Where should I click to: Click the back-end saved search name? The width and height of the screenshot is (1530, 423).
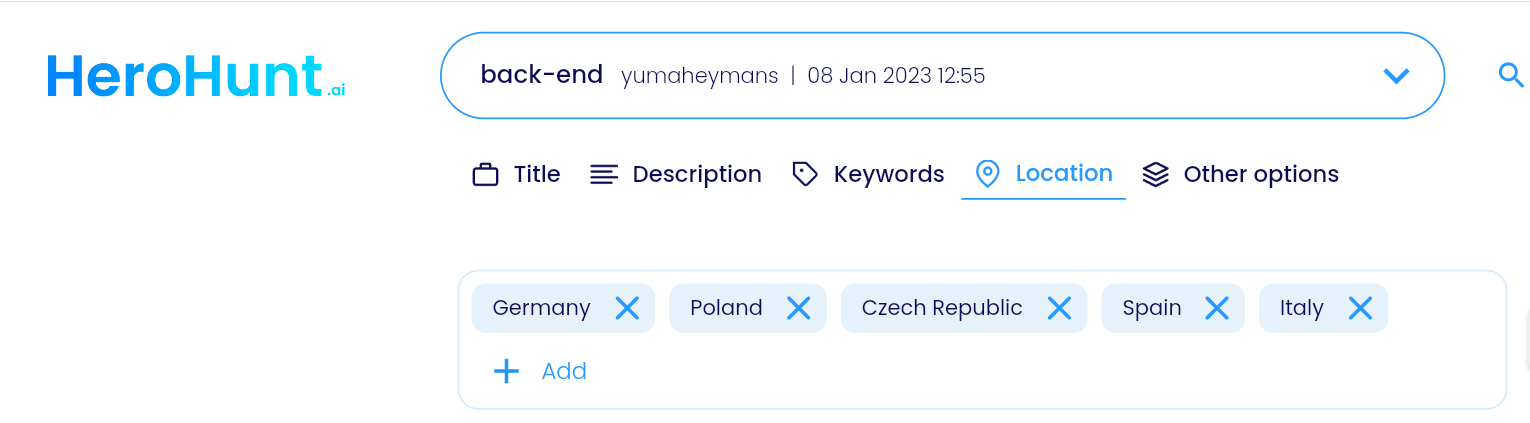click(x=542, y=75)
